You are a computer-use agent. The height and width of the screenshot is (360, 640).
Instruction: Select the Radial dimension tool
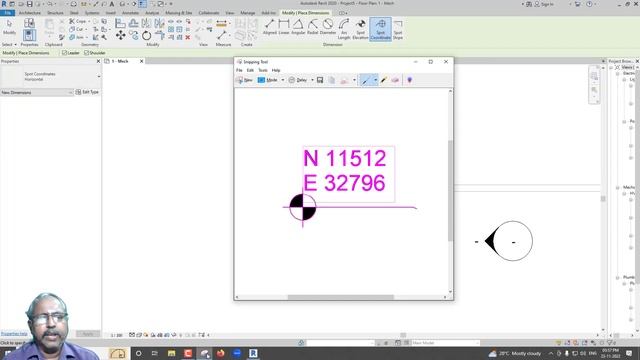313,27
